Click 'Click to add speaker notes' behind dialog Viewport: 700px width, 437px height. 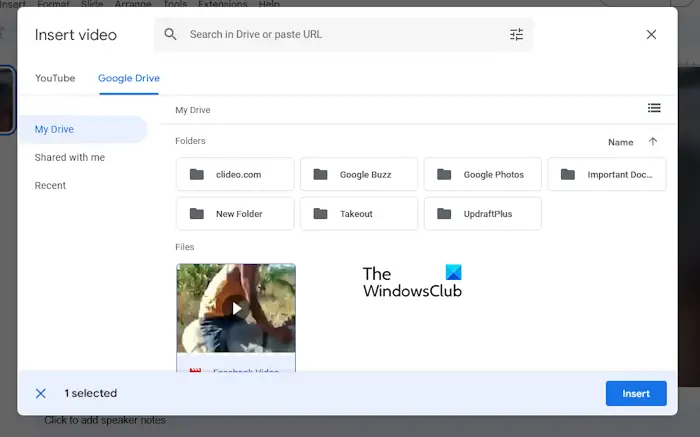[x=105, y=420]
